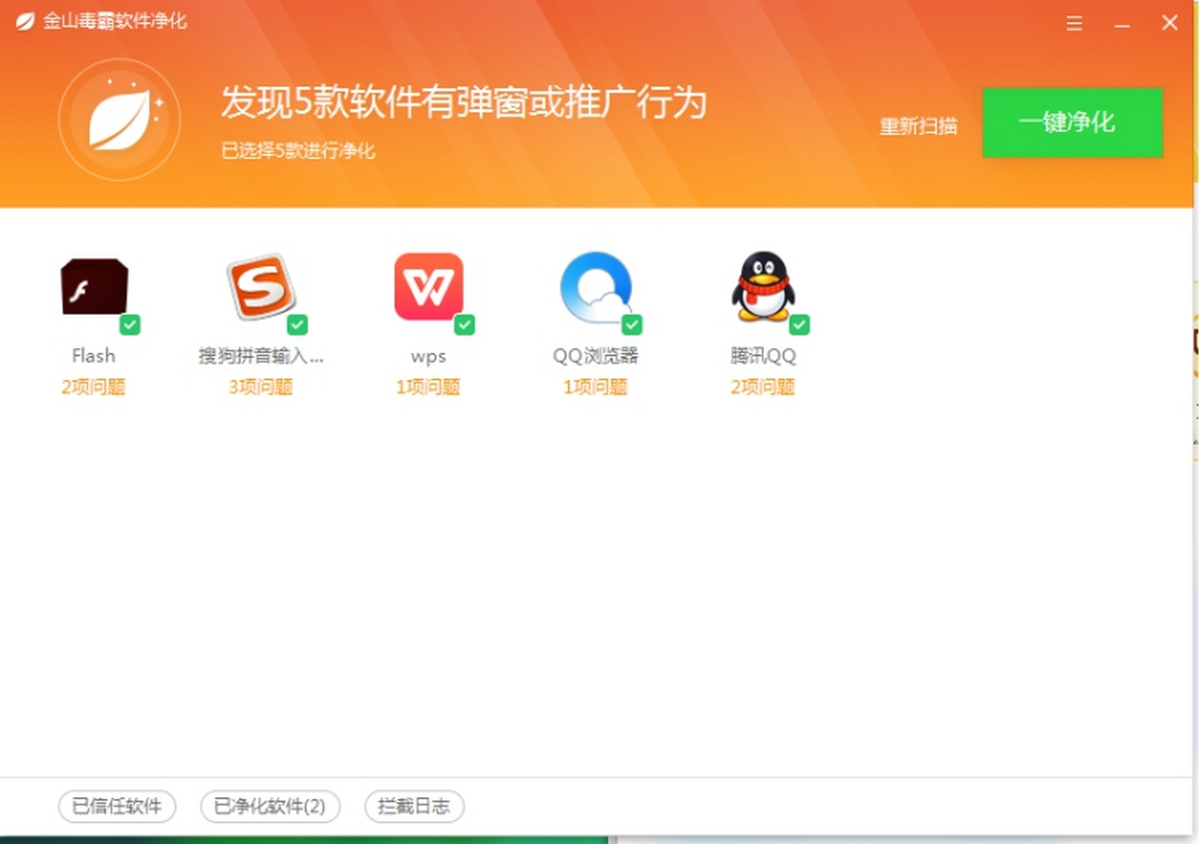This screenshot has height=844, width=1200.
Task: Open 已净化软件(2) list
Action: coord(270,806)
